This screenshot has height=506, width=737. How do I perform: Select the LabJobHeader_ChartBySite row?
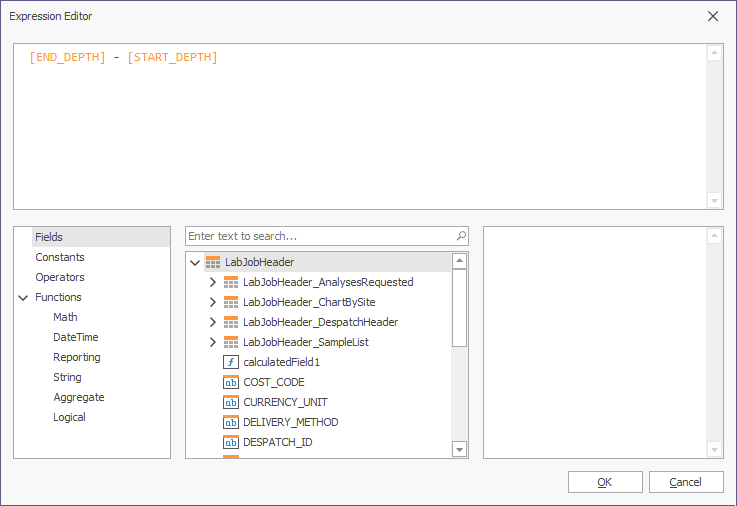click(x=309, y=302)
